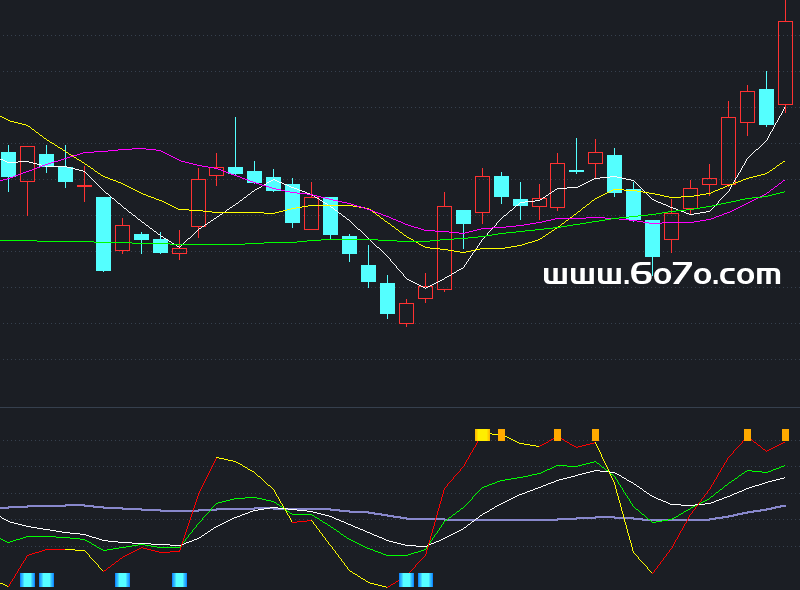800x590 pixels.
Task: Click the rightmost blue oversold marker
Action: 425,580
